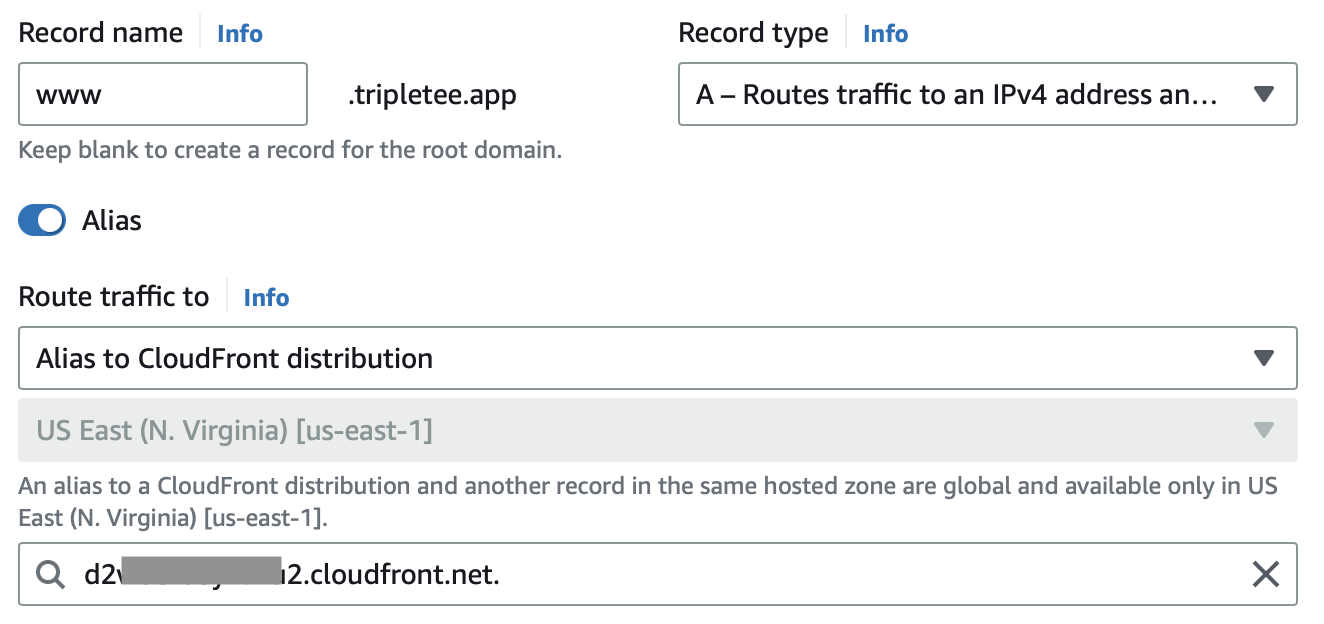Open the US East (N. Virginia) region dropdown
The height and width of the screenshot is (624, 1324).
pyautogui.click(x=658, y=430)
